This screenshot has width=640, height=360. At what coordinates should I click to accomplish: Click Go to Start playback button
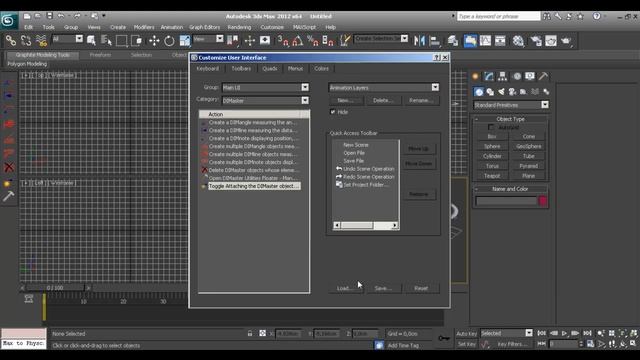pos(541,333)
